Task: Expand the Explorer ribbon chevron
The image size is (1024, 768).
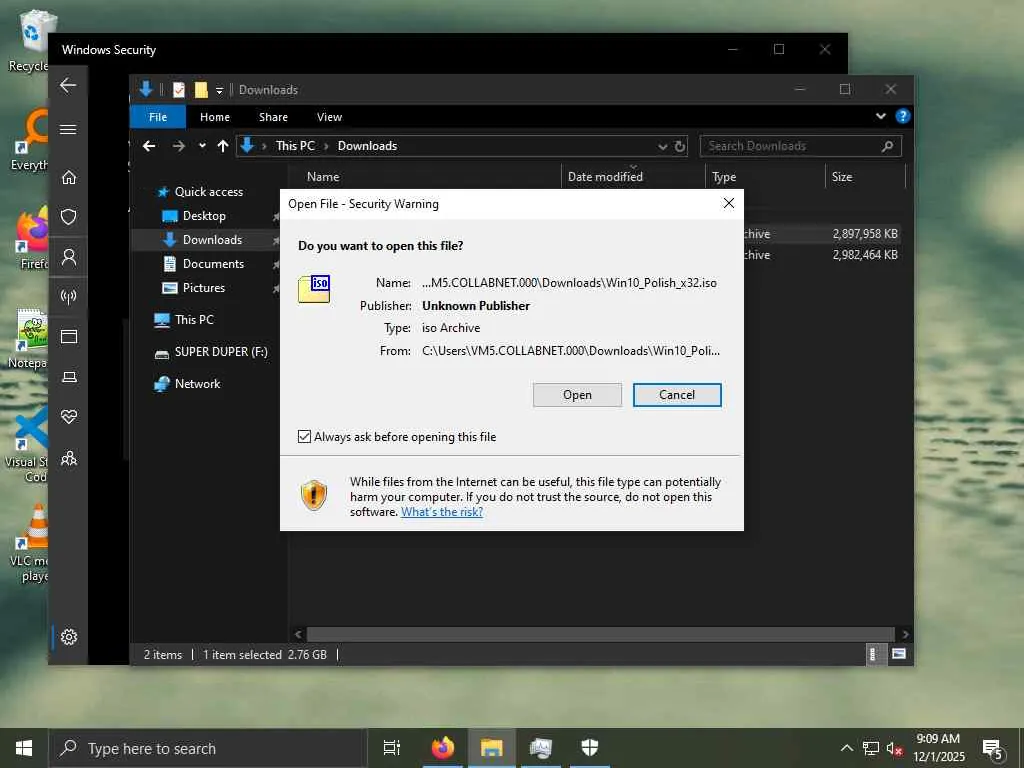Action: click(x=880, y=116)
